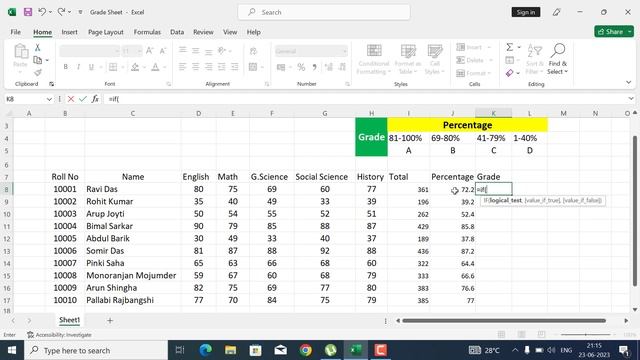Select the Ravi Das name cell
The image size is (640, 360).
pyautogui.click(x=133, y=189)
